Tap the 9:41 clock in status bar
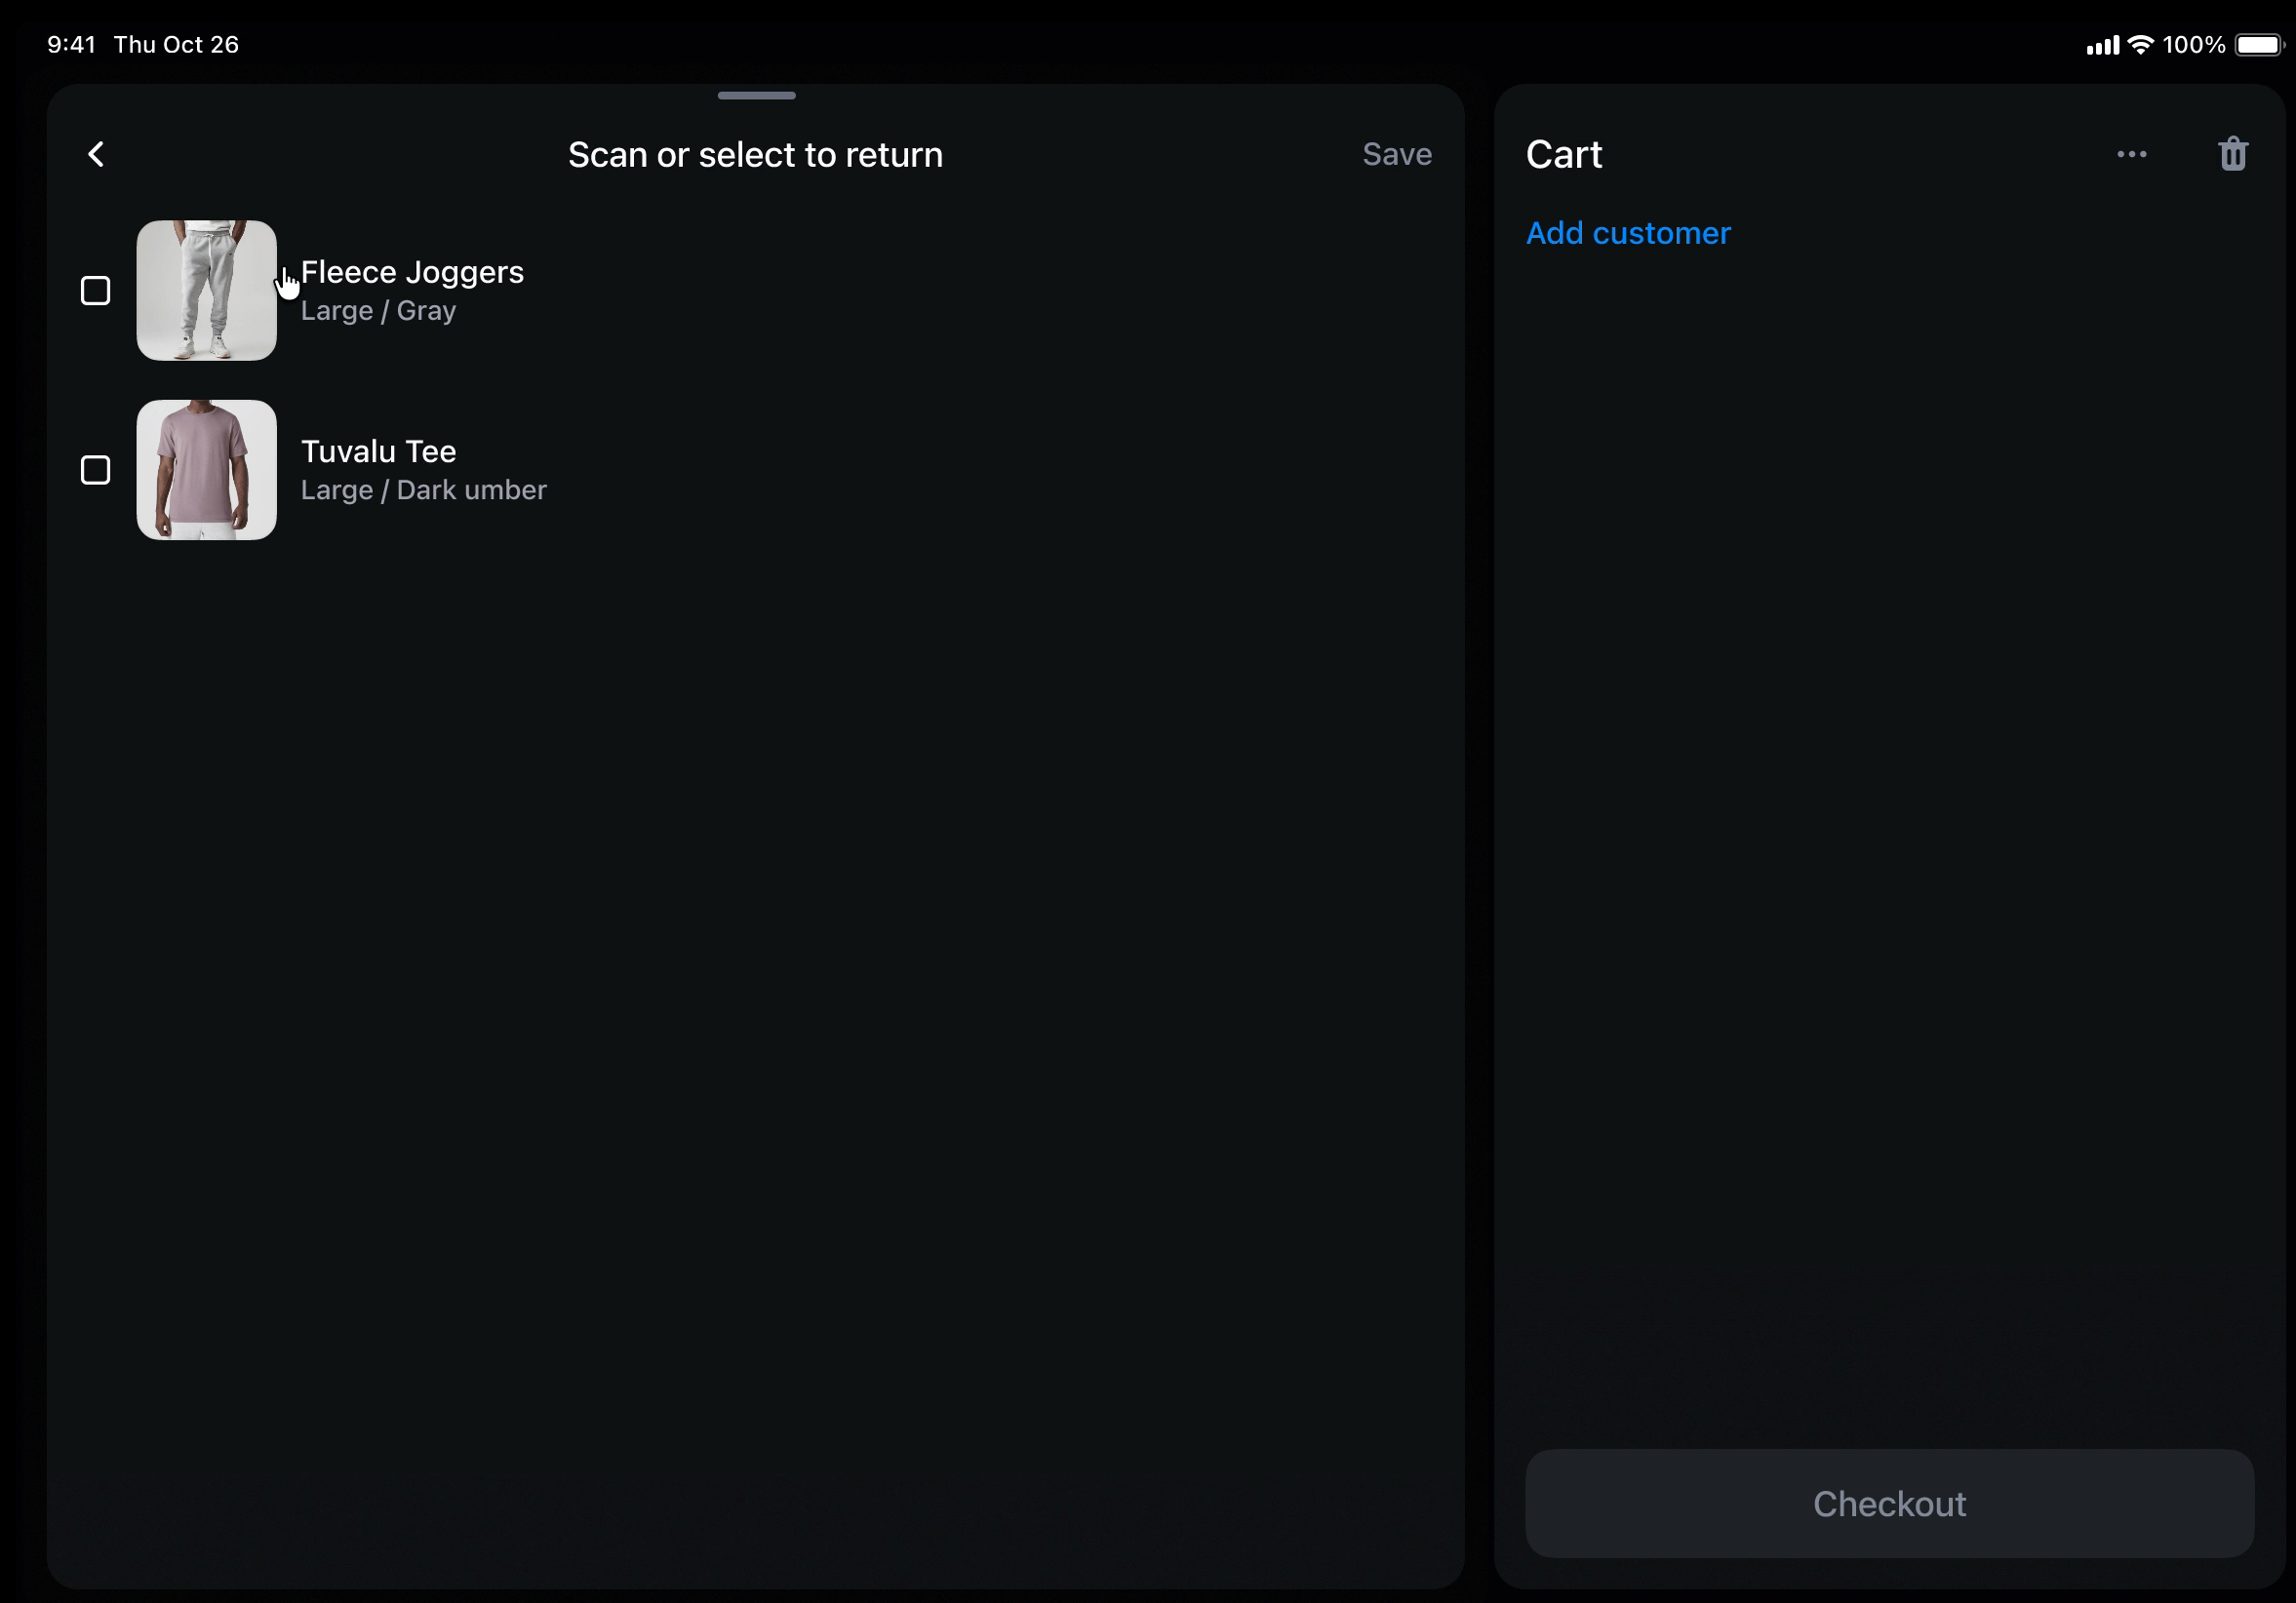Screen dimensions: 2296x1603 pos(71,44)
